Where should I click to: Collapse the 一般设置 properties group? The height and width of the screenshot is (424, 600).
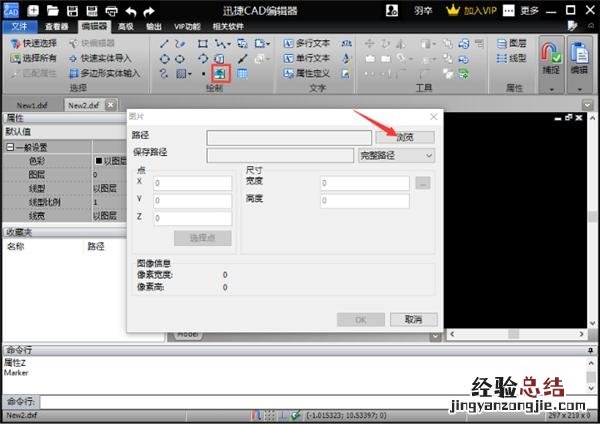point(10,147)
